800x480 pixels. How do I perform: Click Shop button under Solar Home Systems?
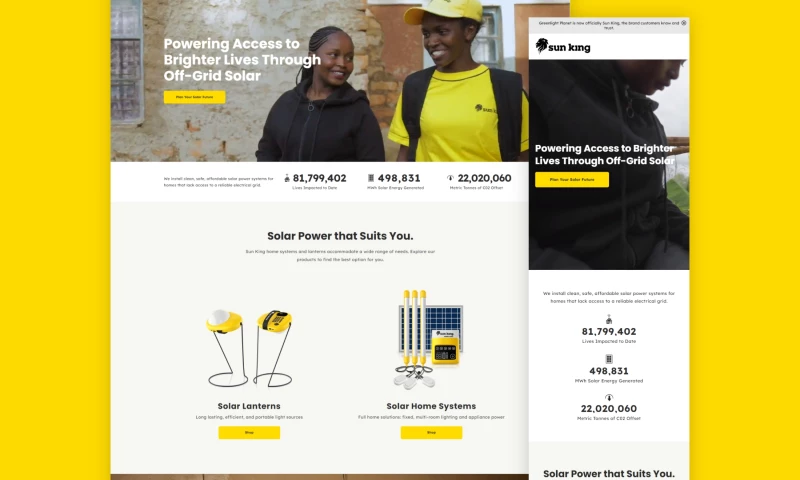[431, 433]
